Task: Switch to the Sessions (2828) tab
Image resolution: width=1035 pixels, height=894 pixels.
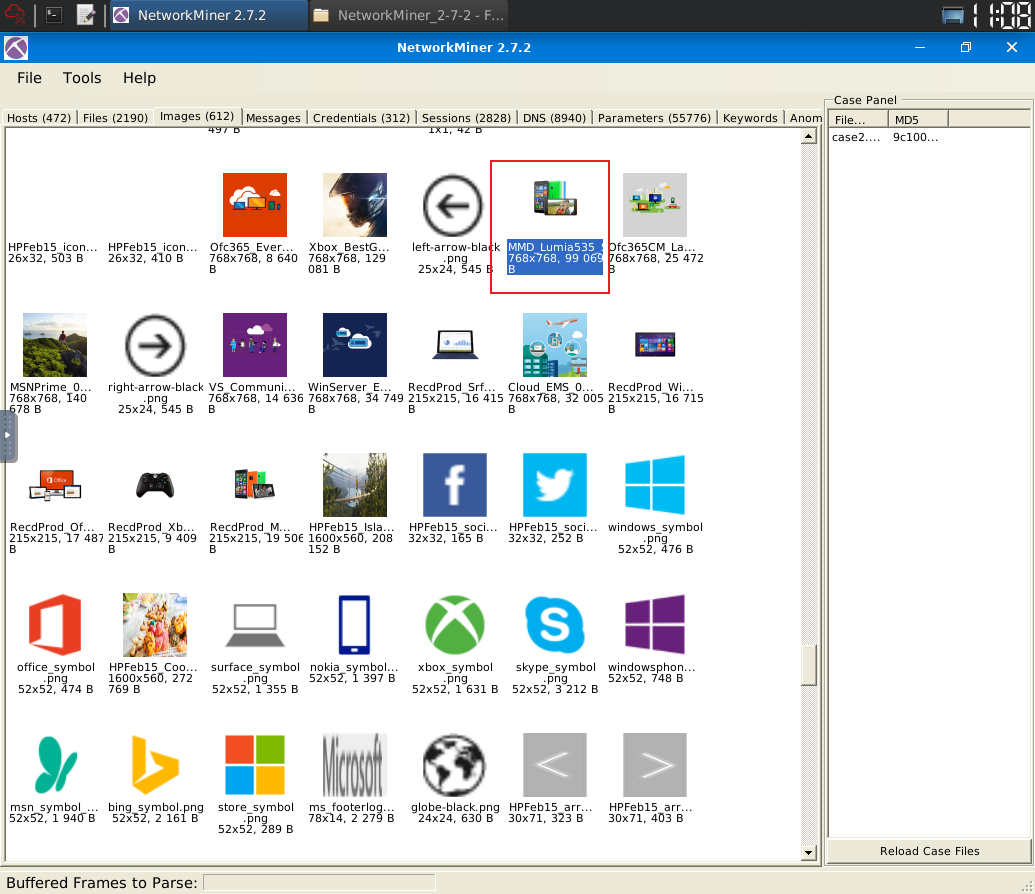Action: (466, 118)
